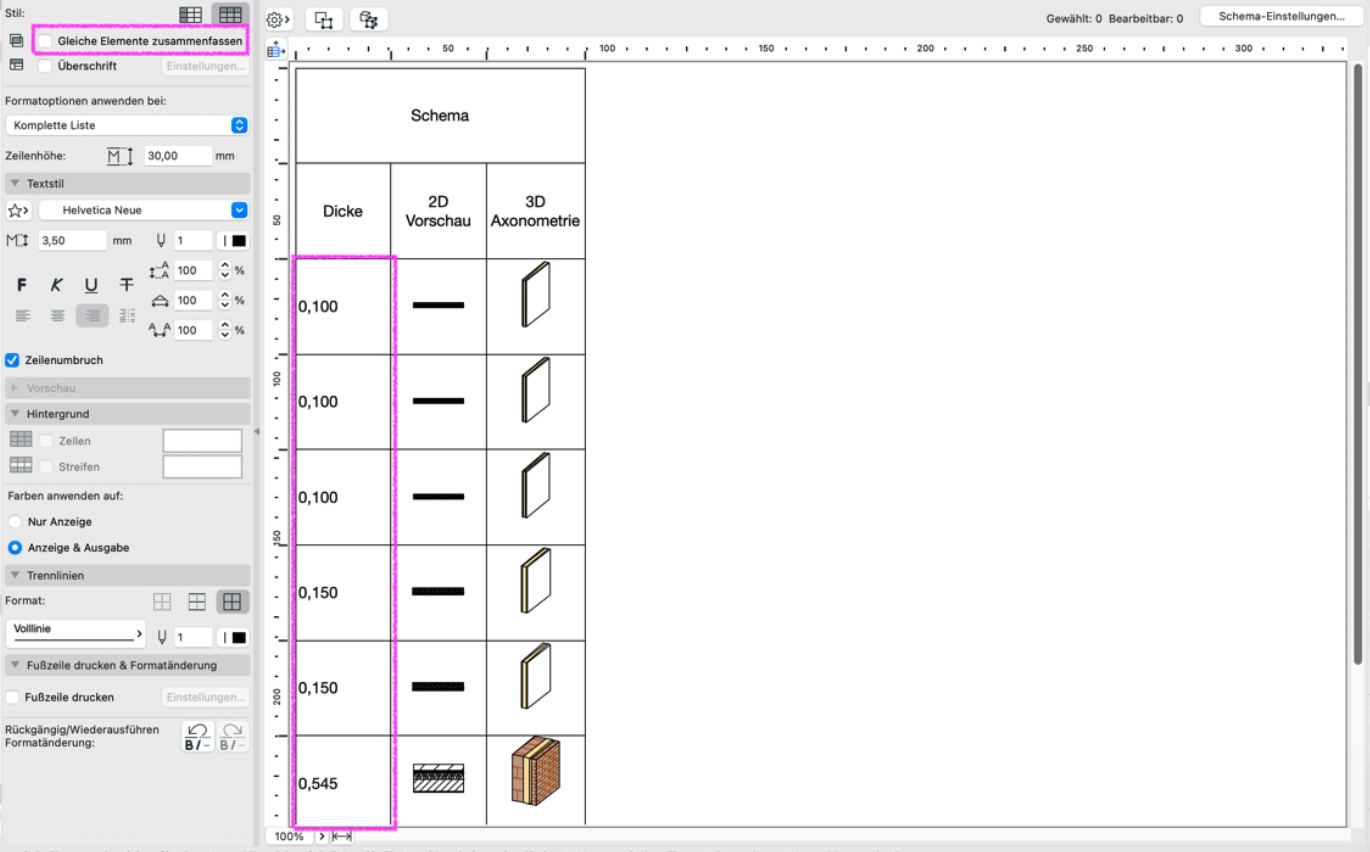
Task: Open the Helvetica Neue font dropdown
Action: pyautogui.click(x=143, y=210)
